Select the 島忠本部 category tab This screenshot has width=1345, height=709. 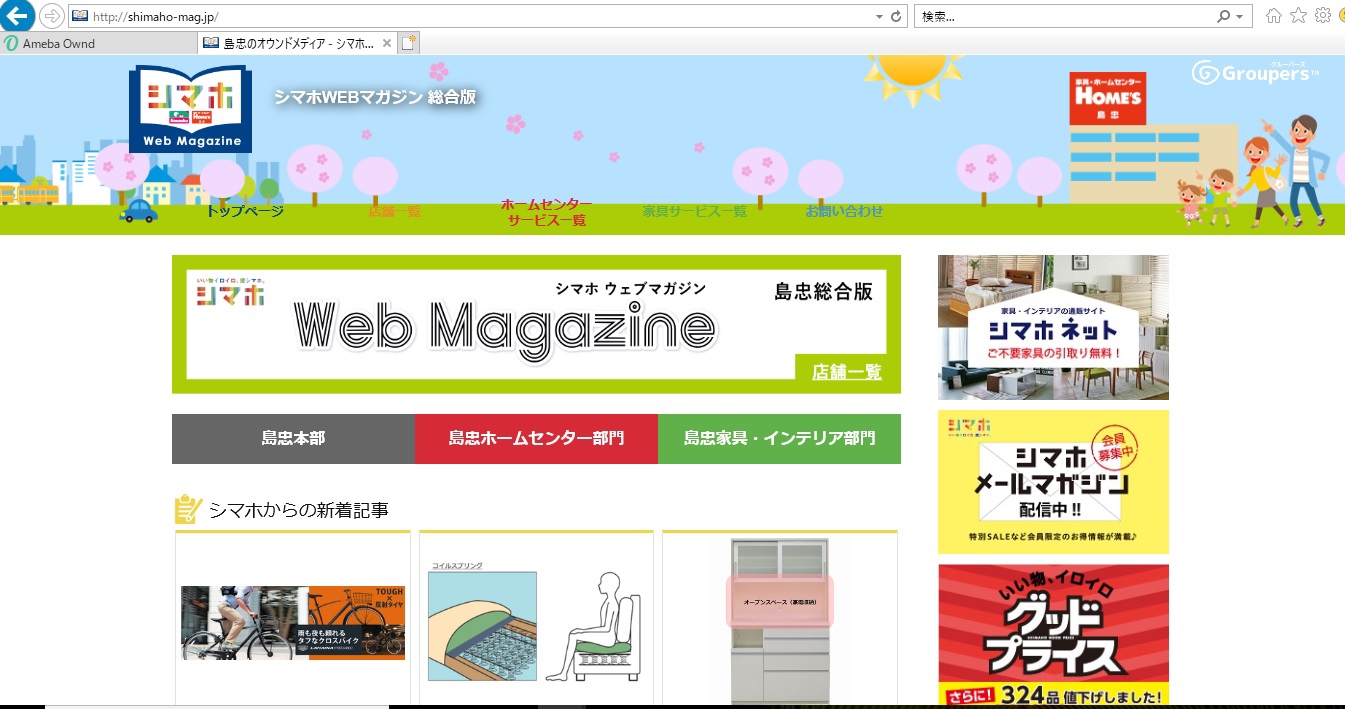(x=293, y=439)
